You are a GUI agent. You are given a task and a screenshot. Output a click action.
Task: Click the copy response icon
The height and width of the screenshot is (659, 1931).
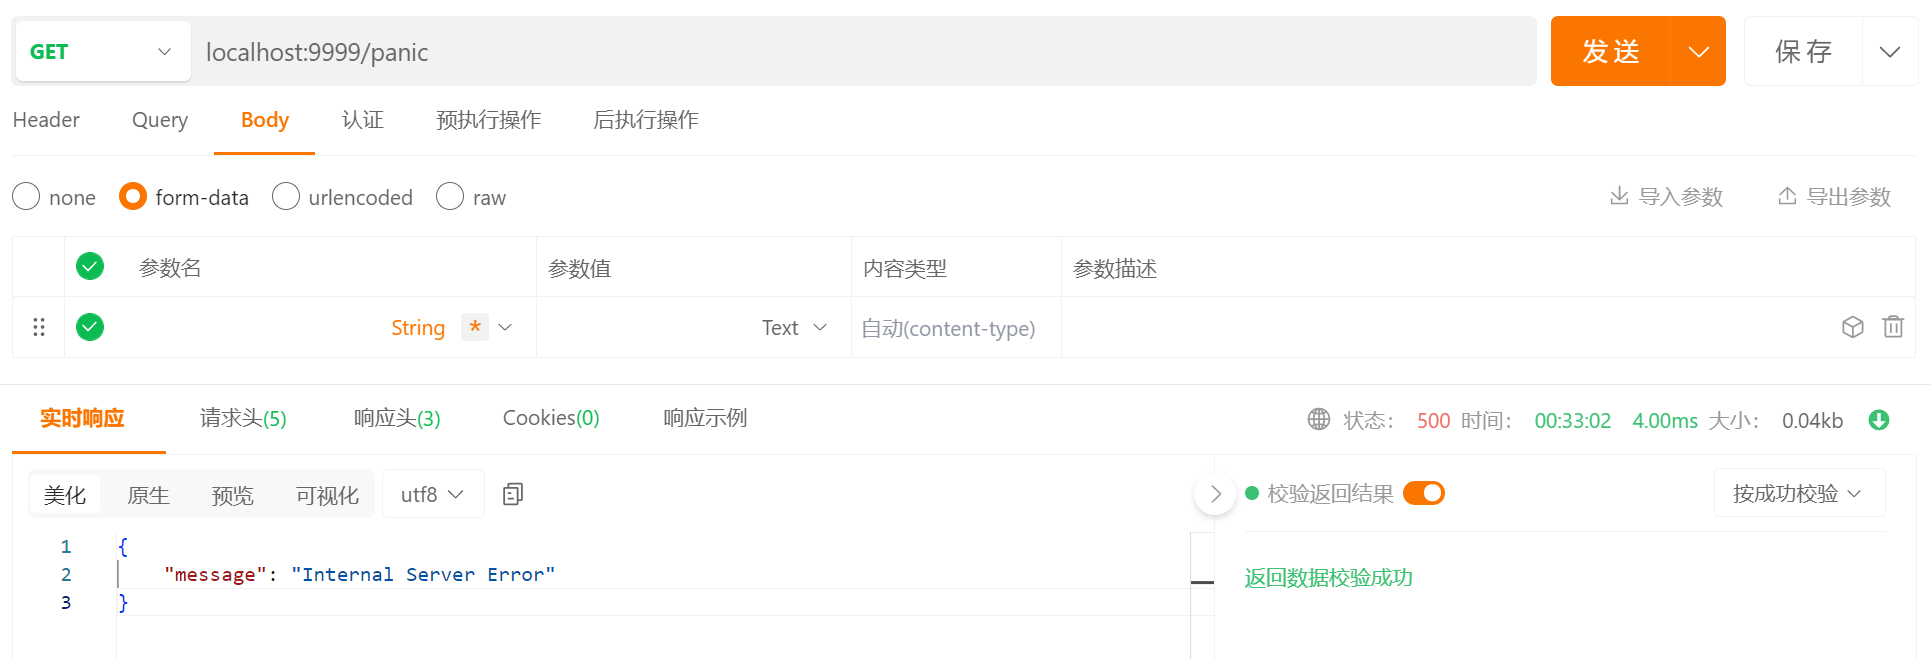513,494
